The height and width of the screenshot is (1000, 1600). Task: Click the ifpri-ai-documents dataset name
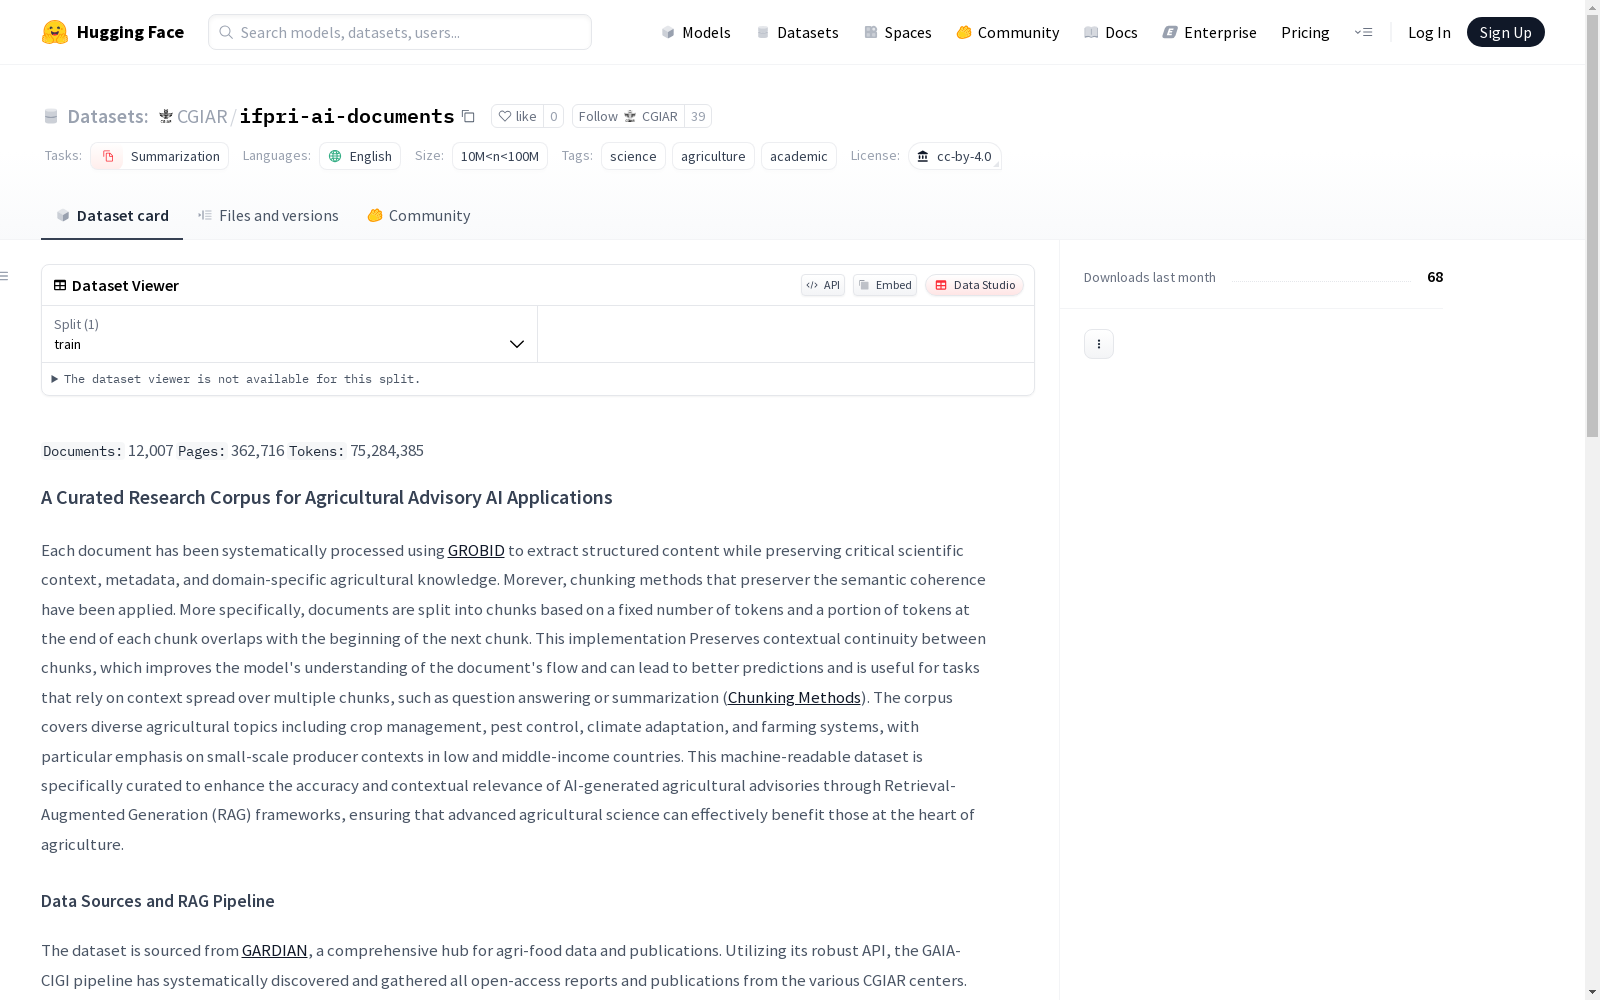(347, 116)
